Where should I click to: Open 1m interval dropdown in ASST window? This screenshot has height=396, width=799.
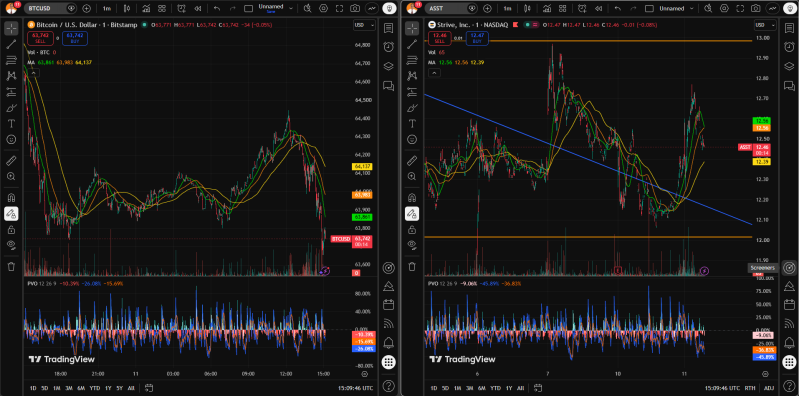507,9
